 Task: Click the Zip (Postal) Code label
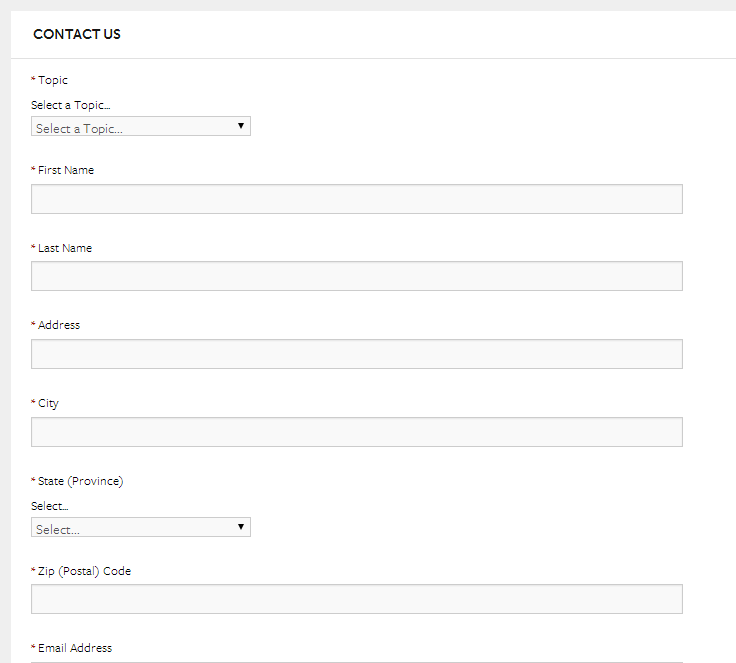pos(84,571)
